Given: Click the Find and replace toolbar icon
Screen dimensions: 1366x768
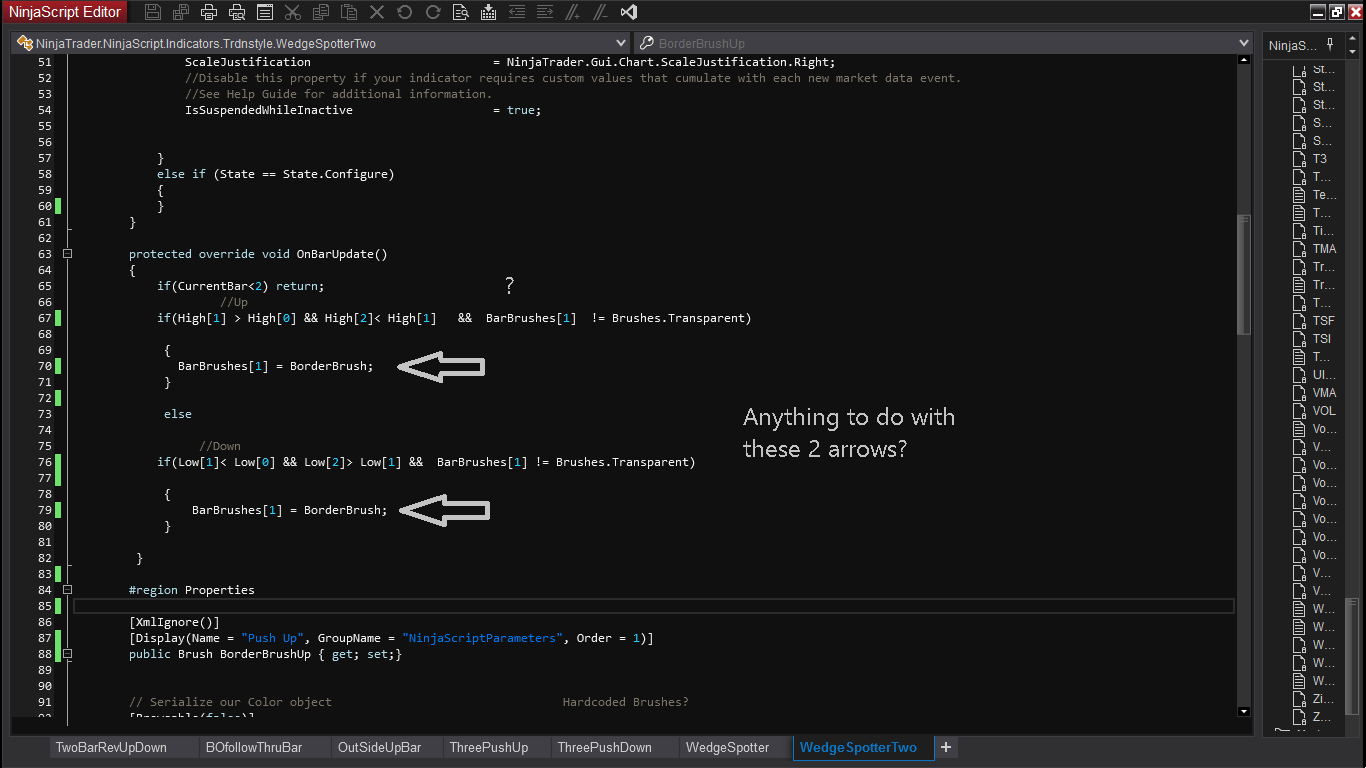Looking at the screenshot, I should tap(459, 13).
